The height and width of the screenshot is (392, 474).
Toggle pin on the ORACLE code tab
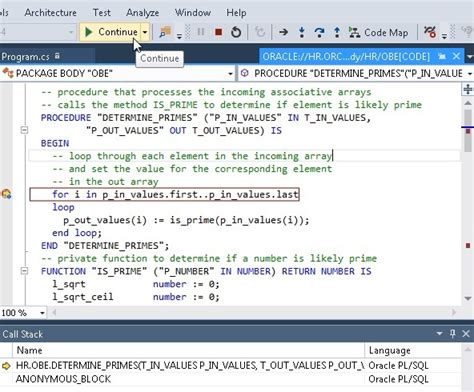pyautogui.click(x=442, y=56)
